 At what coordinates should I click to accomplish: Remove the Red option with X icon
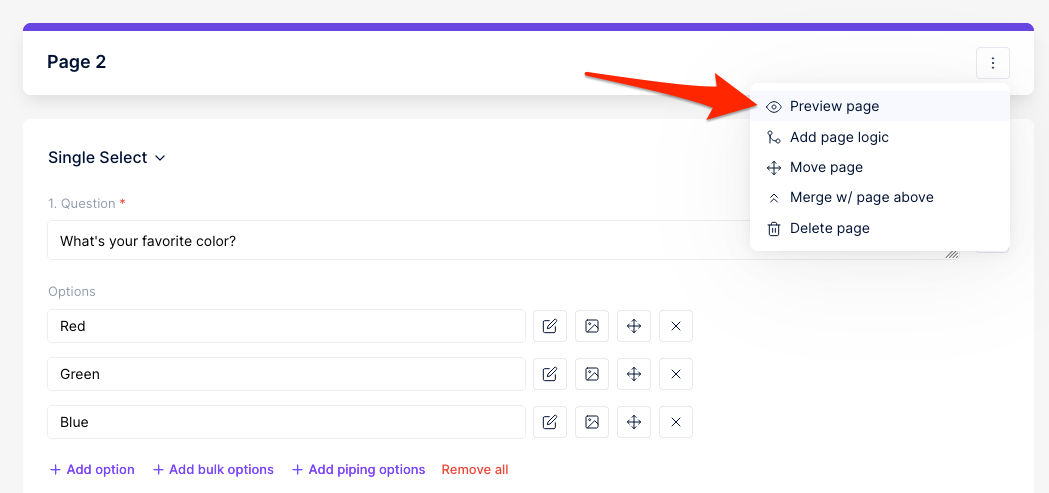coord(676,326)
